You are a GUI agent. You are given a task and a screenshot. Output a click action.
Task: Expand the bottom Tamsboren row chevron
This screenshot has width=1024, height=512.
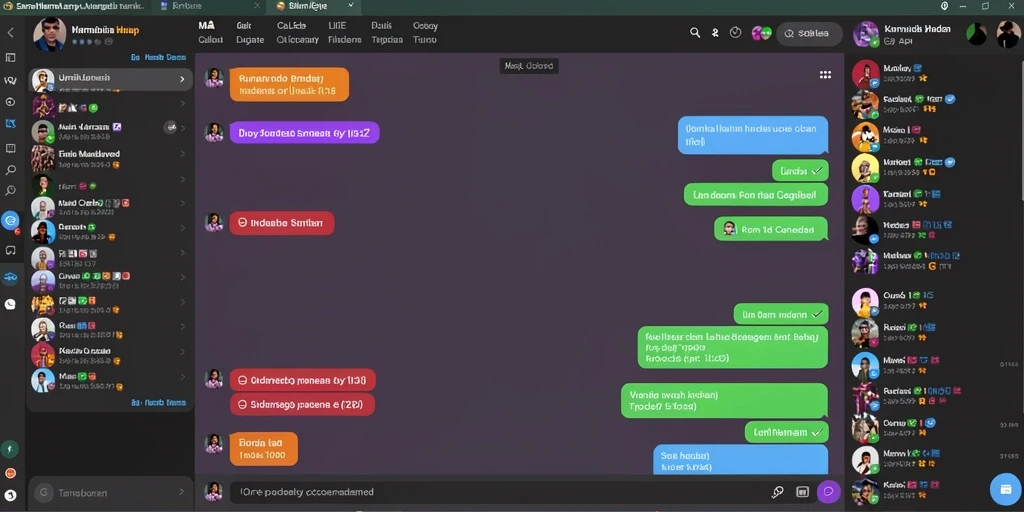[x=182, y=492]
